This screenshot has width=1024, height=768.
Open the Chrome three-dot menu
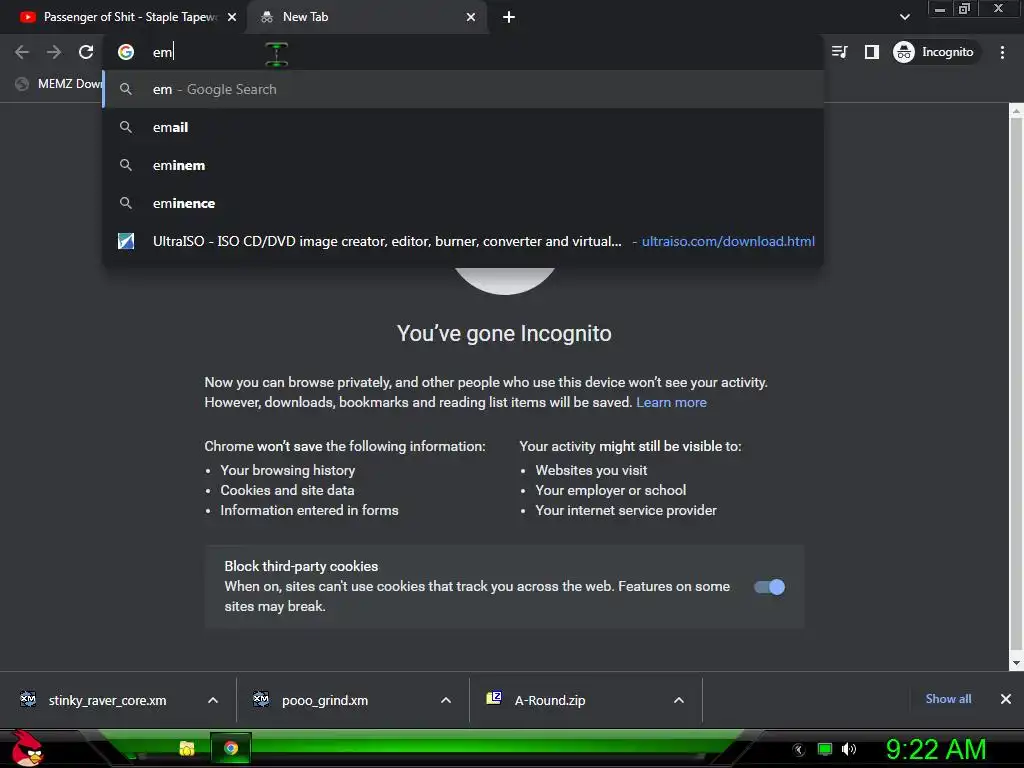(1002, 52)
